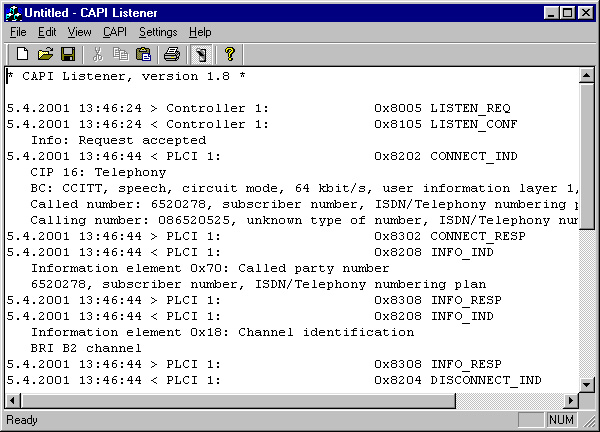
Task: Click the 'Ready' status bar text
Action: coord(22,420)
